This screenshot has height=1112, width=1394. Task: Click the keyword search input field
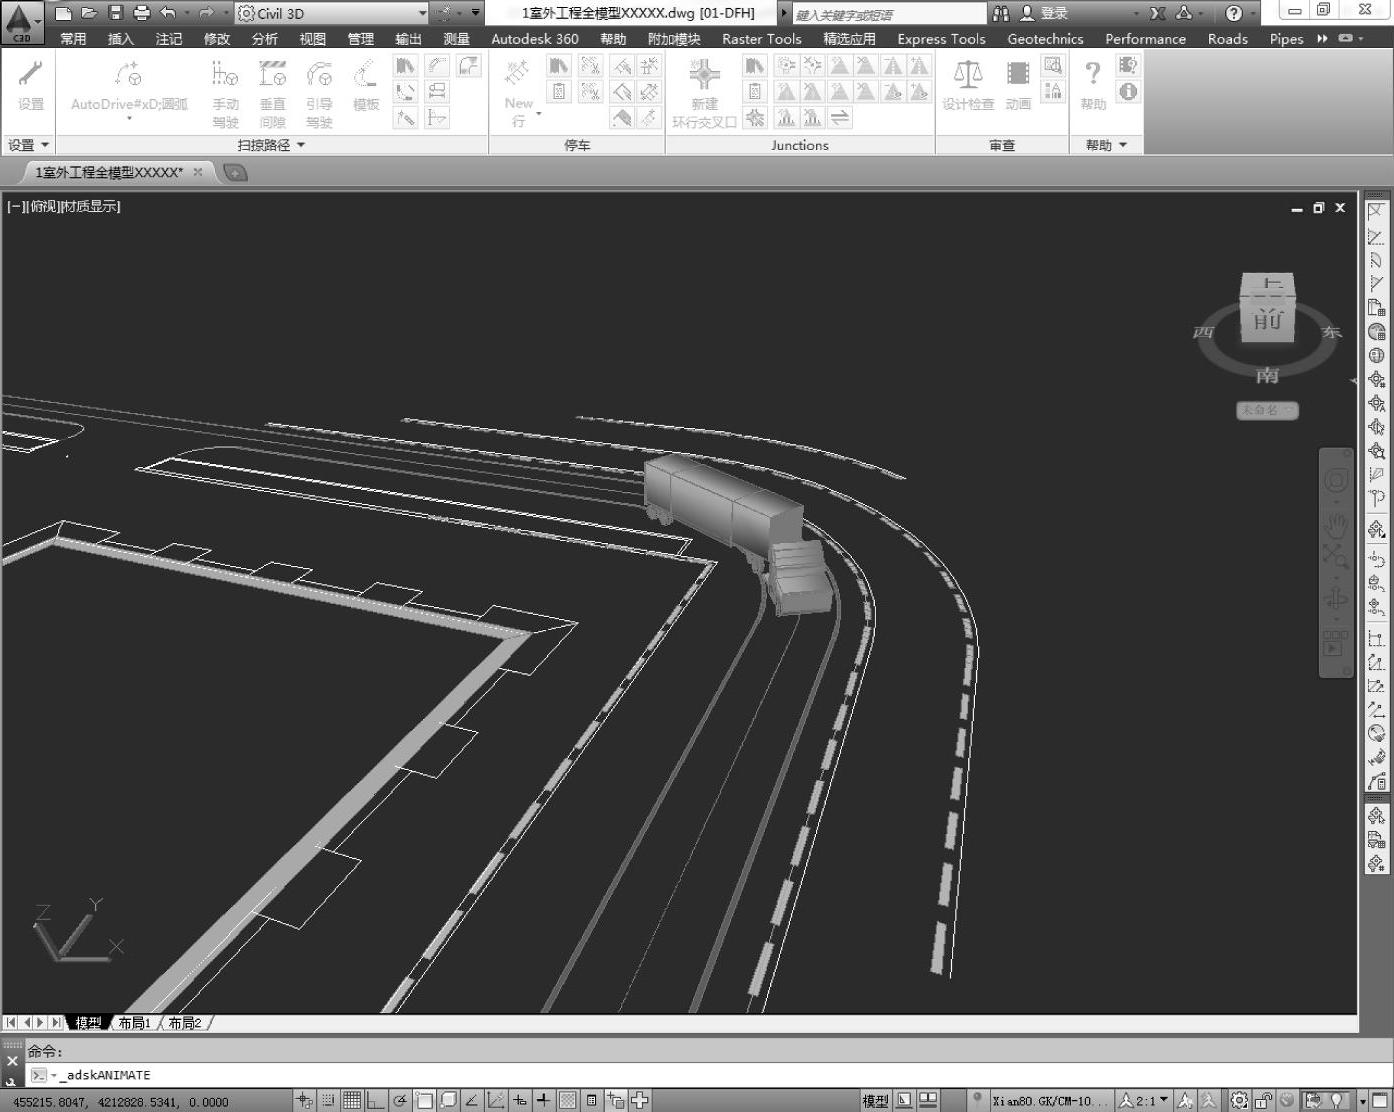[x=889, y=14]
